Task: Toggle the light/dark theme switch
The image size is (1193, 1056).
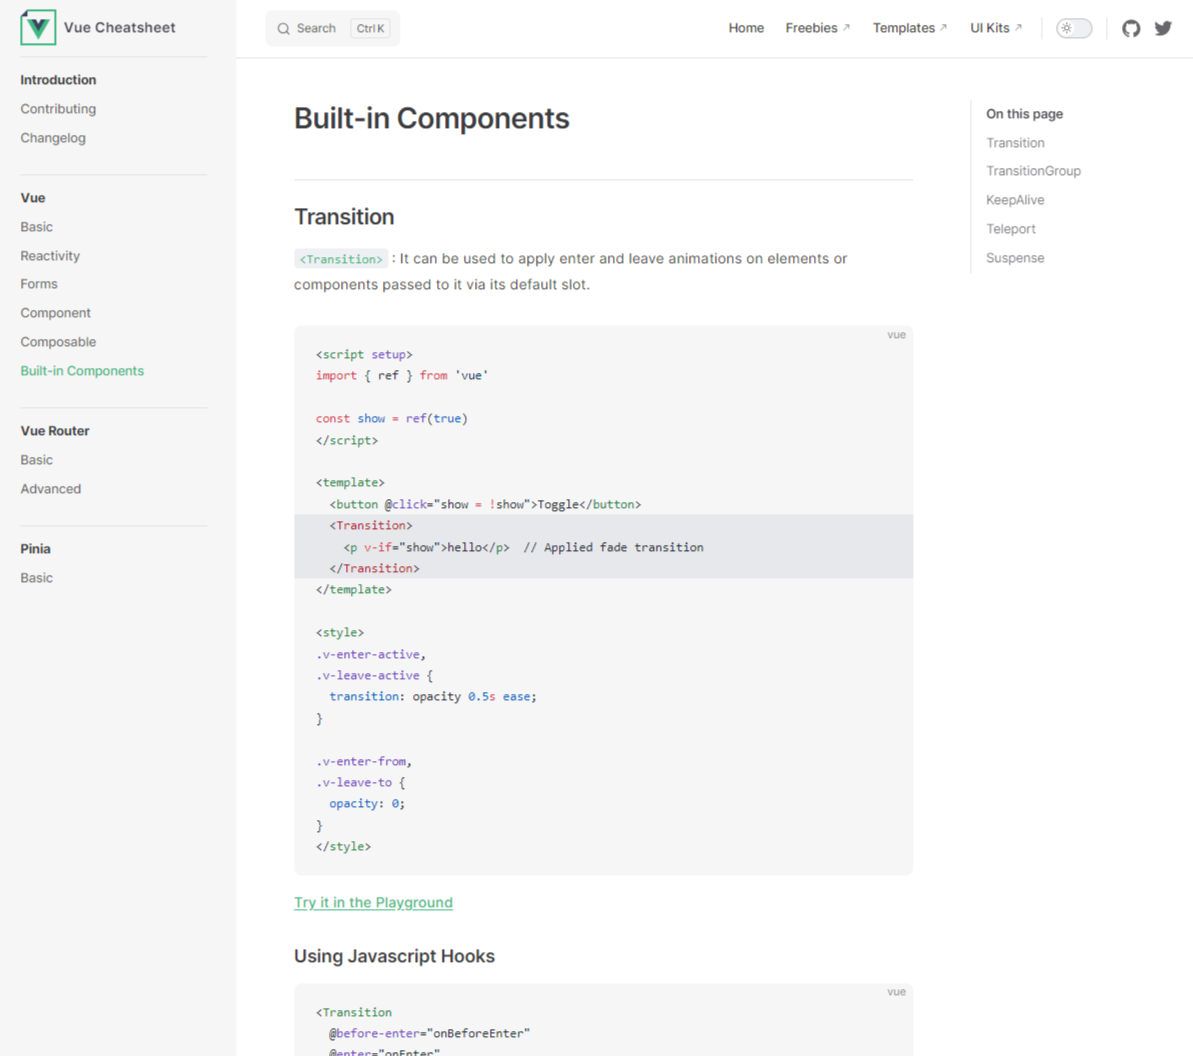Action: click(x=1074, y=28)
